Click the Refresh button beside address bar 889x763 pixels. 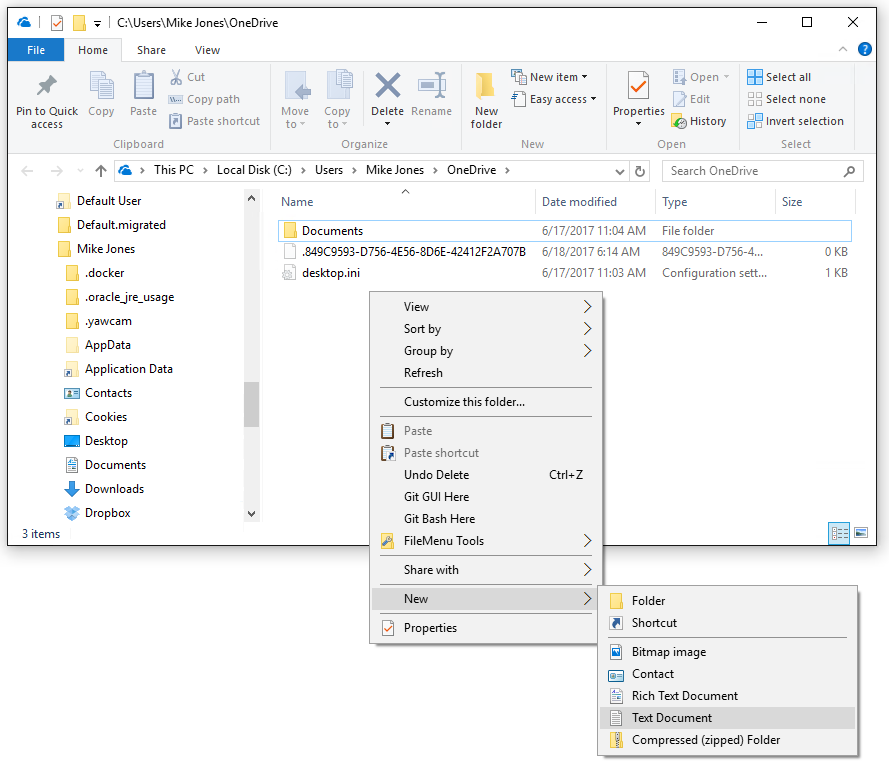(640, 171)
